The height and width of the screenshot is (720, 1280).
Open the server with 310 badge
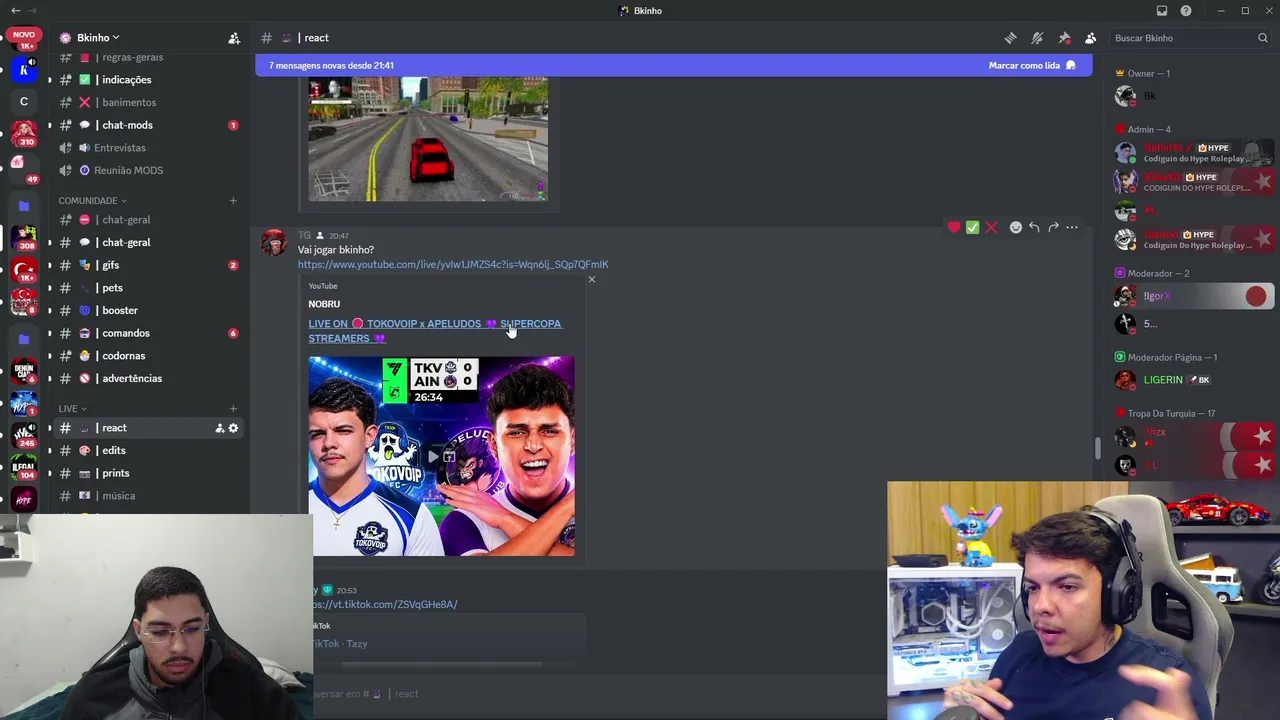pyautogui.click(x=23, y=132)
